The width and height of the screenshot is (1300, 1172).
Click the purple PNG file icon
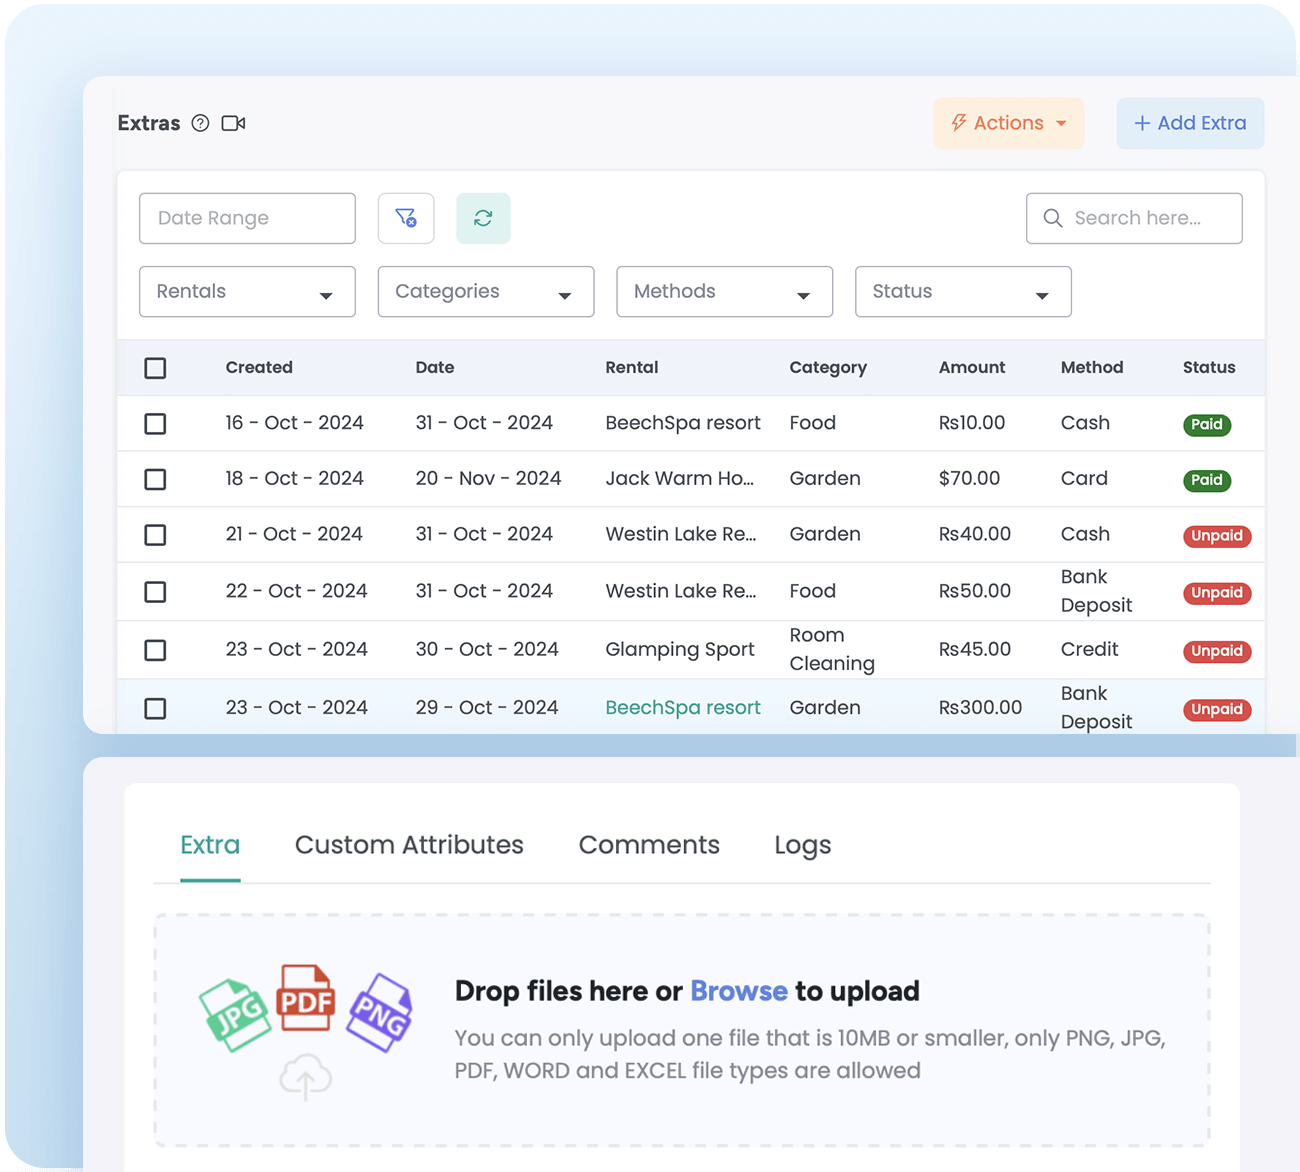click(380, 1013)
